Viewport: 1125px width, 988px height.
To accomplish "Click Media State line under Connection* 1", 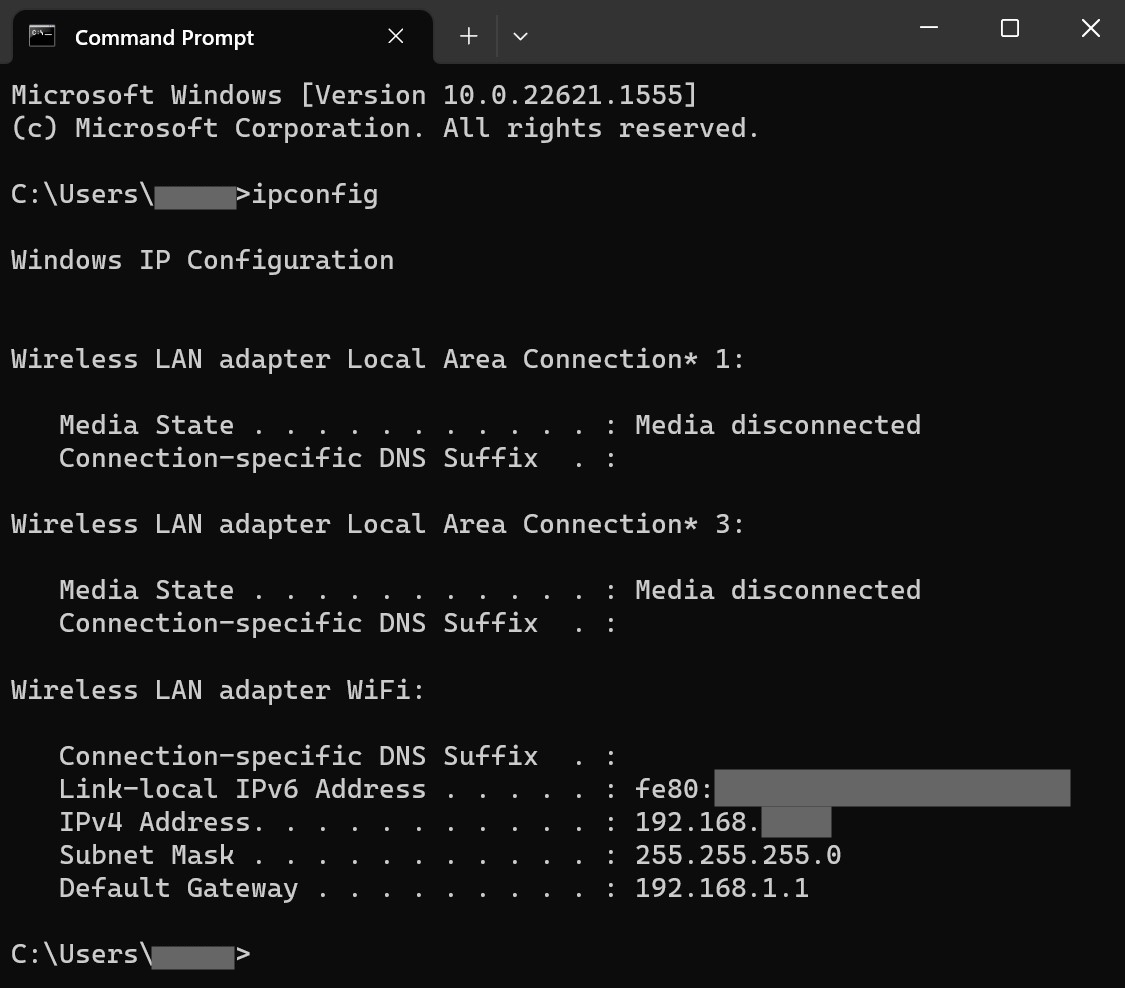I will 490,425.
